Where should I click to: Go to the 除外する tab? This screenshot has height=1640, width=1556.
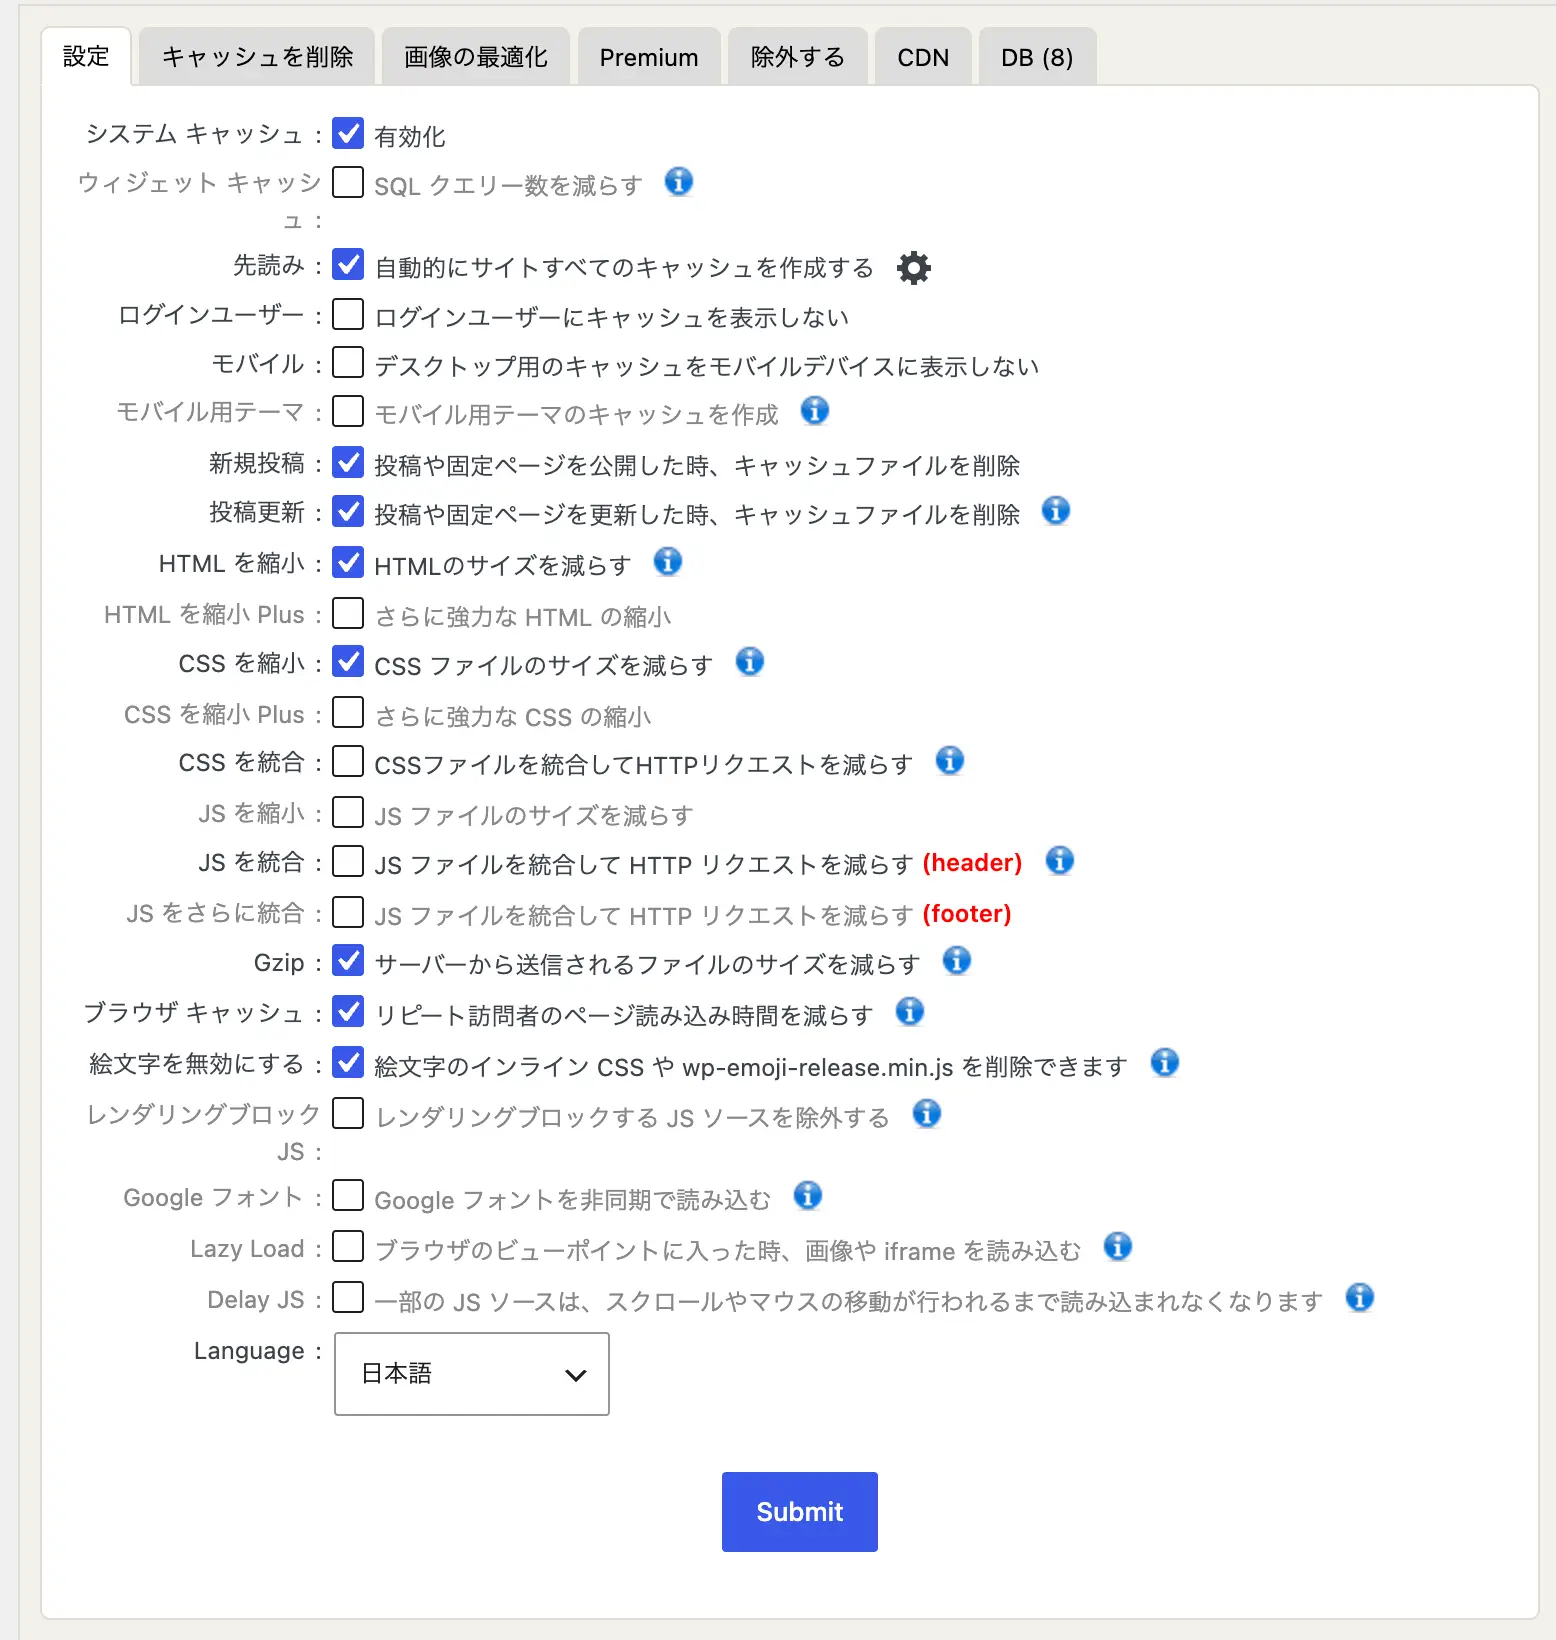[798, 57]
